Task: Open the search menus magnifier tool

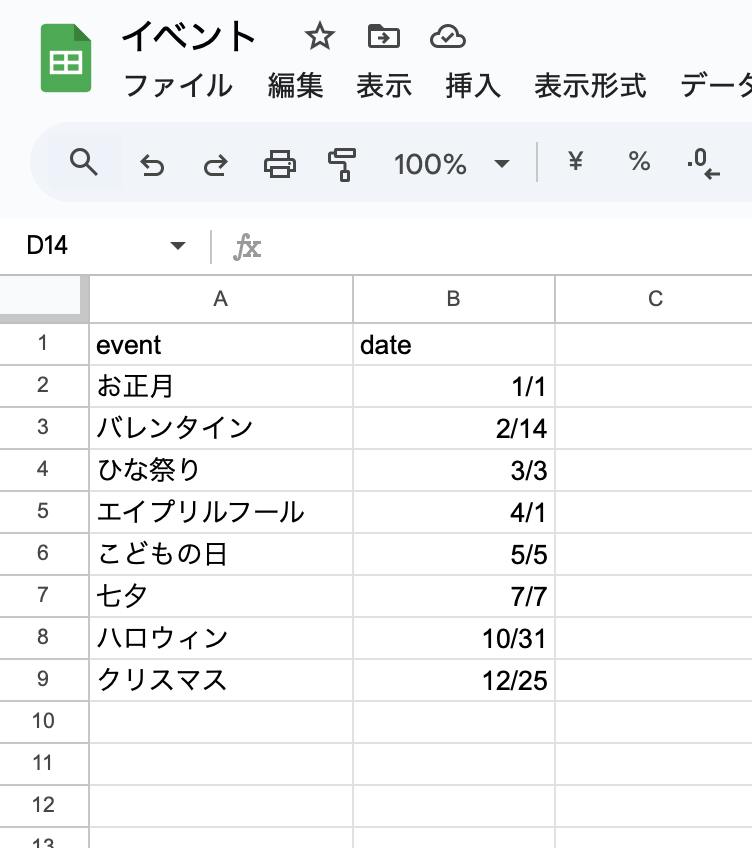Action: tap(83, 162)
